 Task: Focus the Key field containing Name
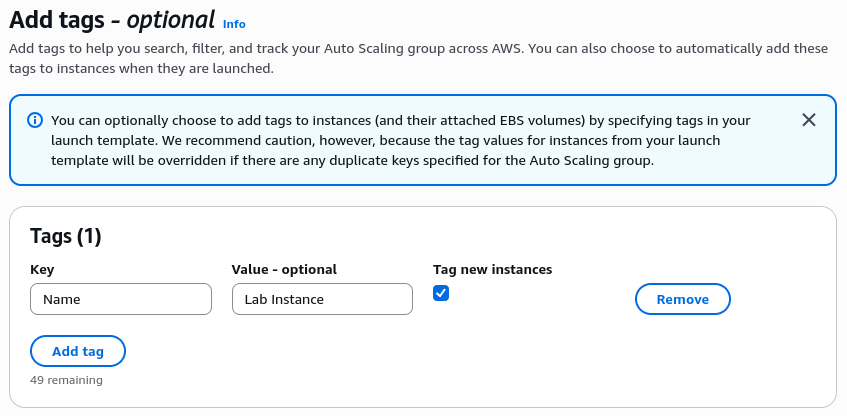(121, 299)
